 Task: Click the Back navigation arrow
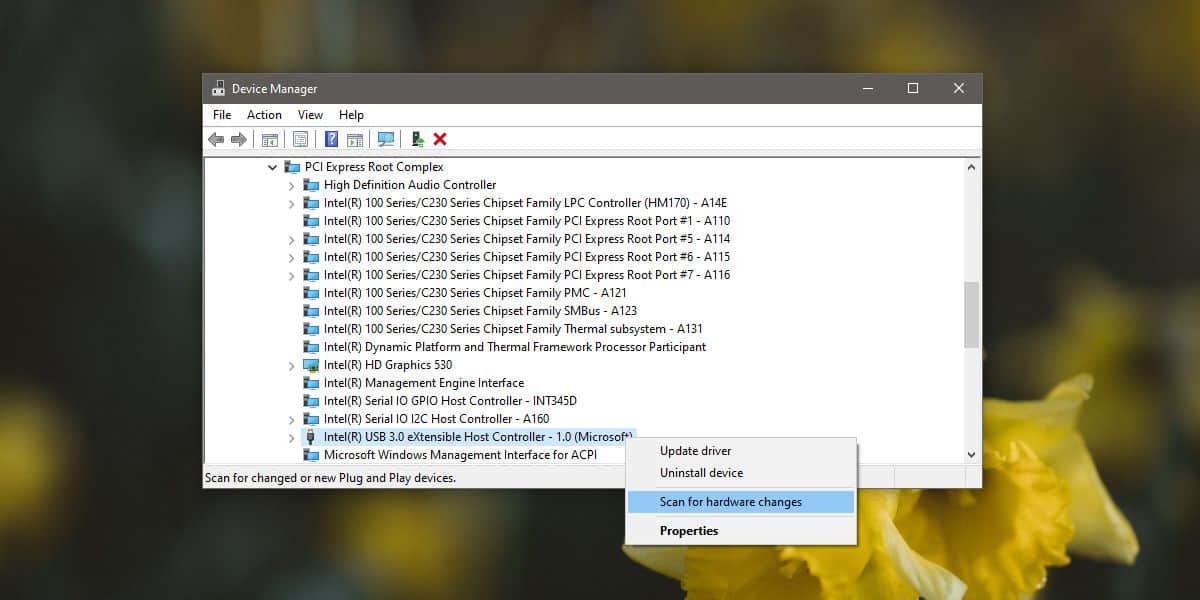coord(216,139)
